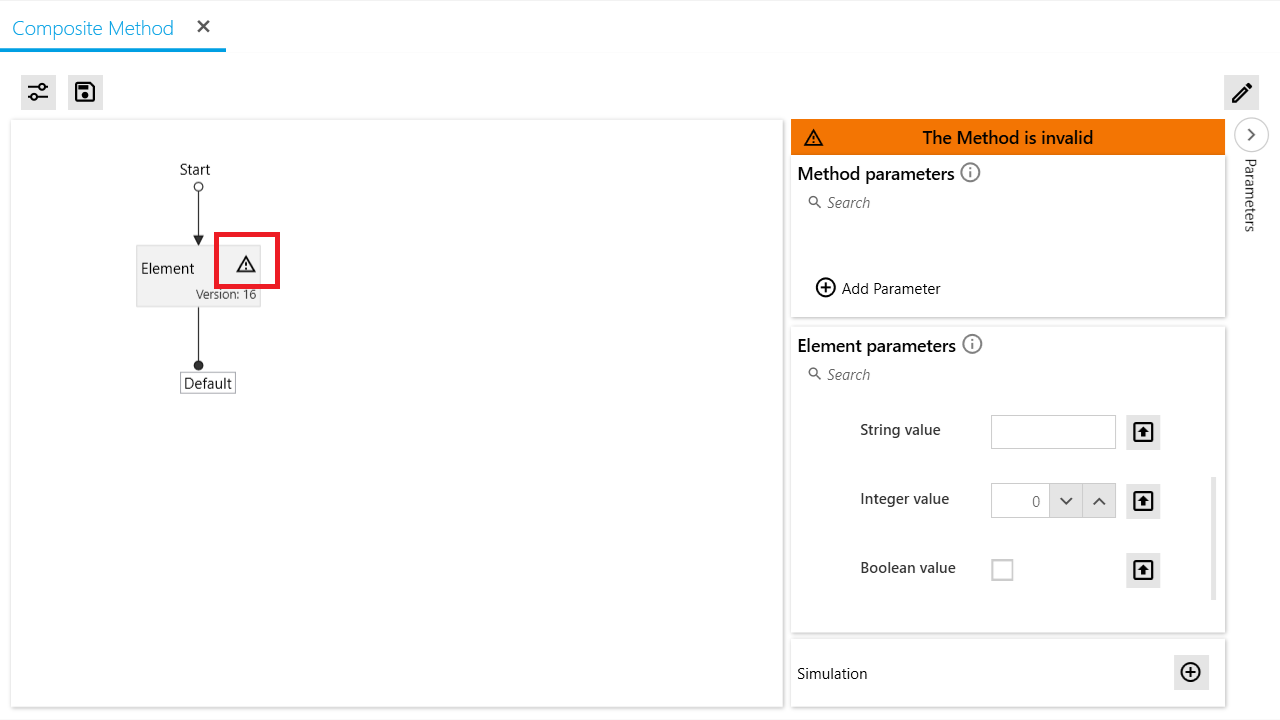Screen dimensions: 1280x720
Task: Click the warning triangle on Element node
Action: click(x=246, y=264)
